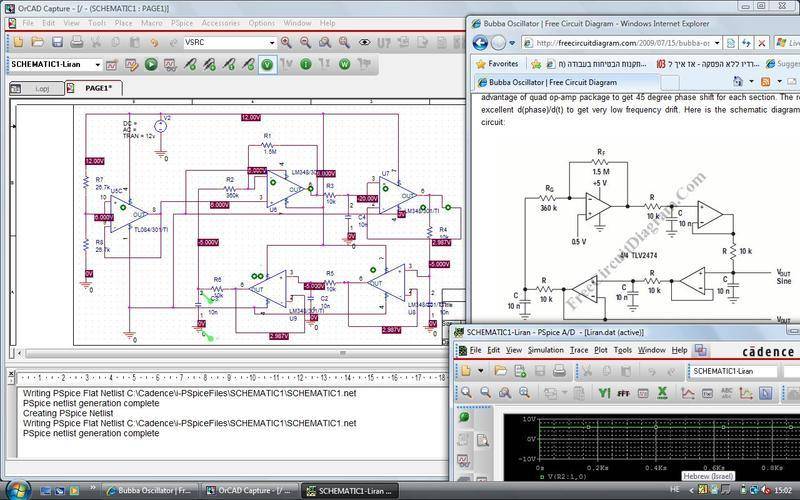Expand the VSRC part selection dropdown
Image resolution: width=800 pixels, height=500 pixels.
coord(270,42)
